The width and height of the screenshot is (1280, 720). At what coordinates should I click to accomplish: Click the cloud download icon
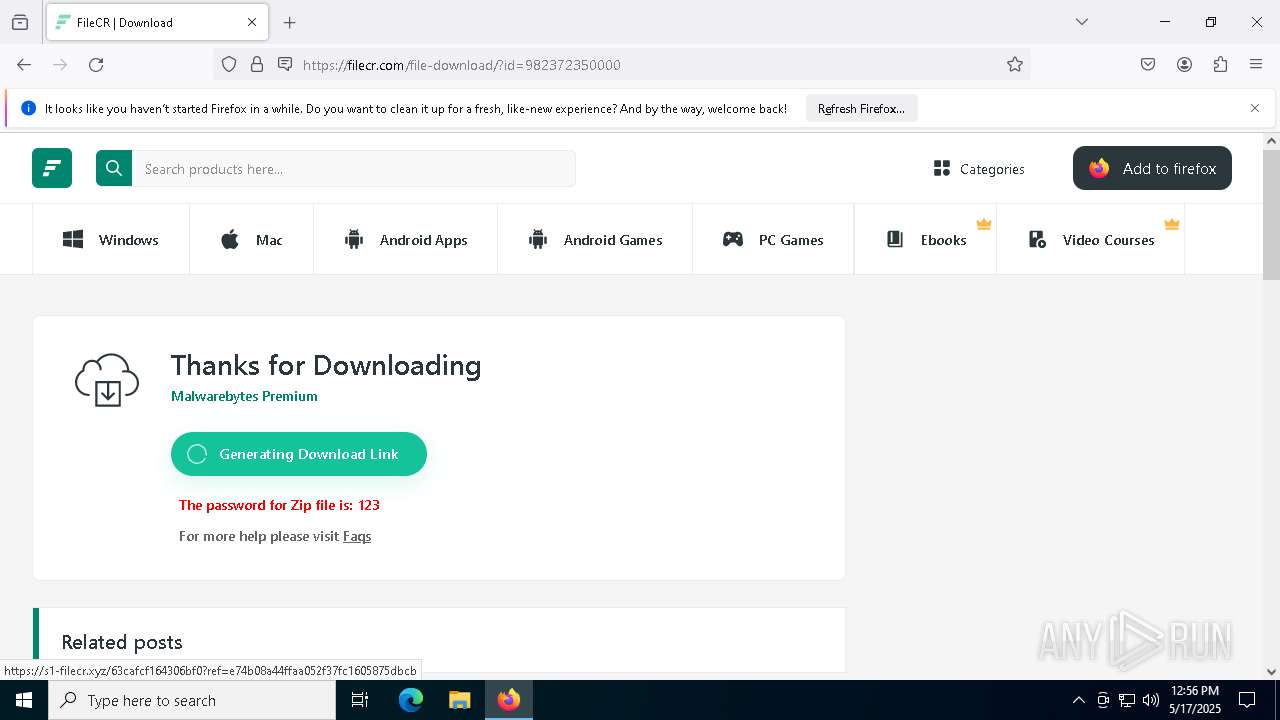coord(107,380)
